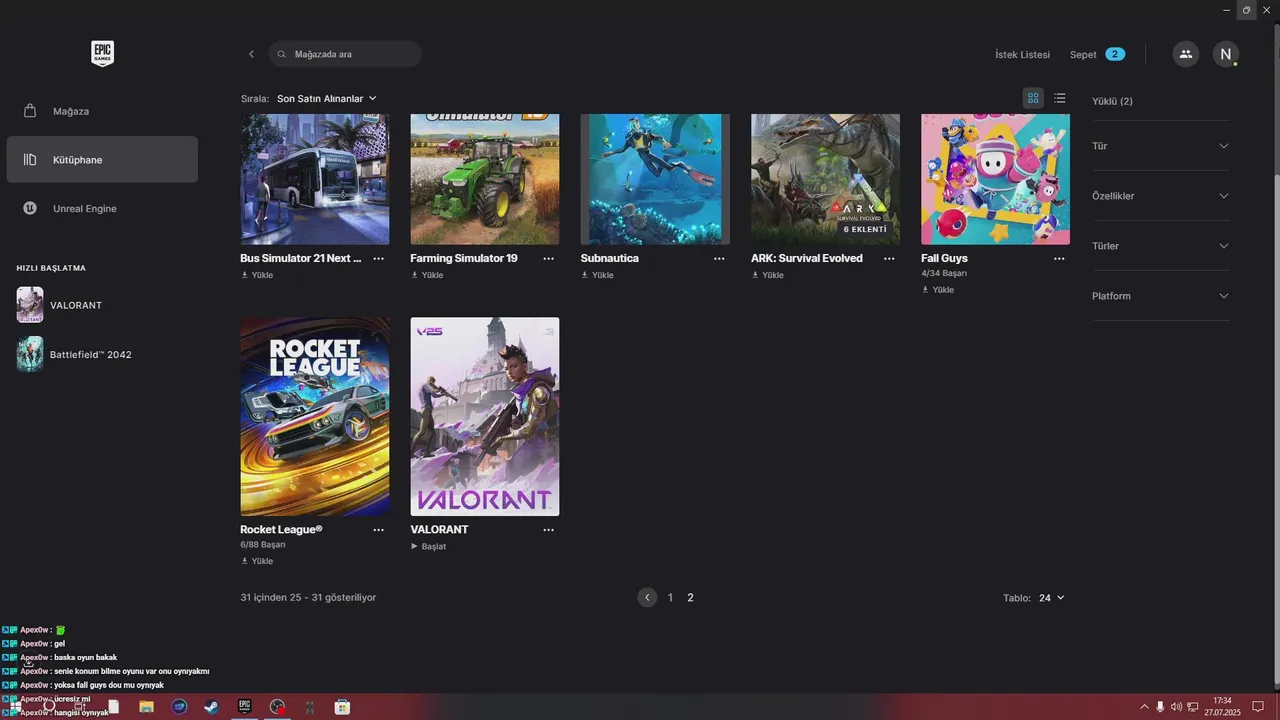Open the Son Satın Alınanlar sort dropdown
This screenshot has width=1280, height=720.
pyautogui.click(x=327, y=99)
